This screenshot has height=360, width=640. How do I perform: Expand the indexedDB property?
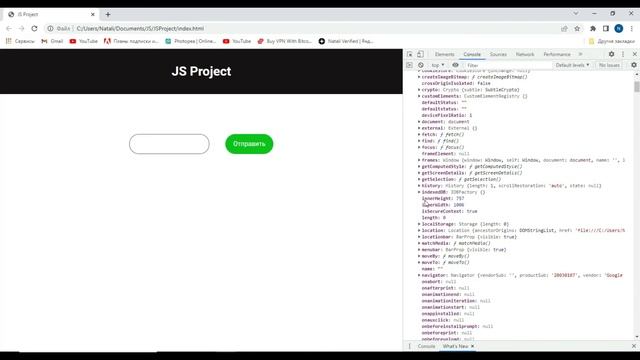click(x=419, y=192)
